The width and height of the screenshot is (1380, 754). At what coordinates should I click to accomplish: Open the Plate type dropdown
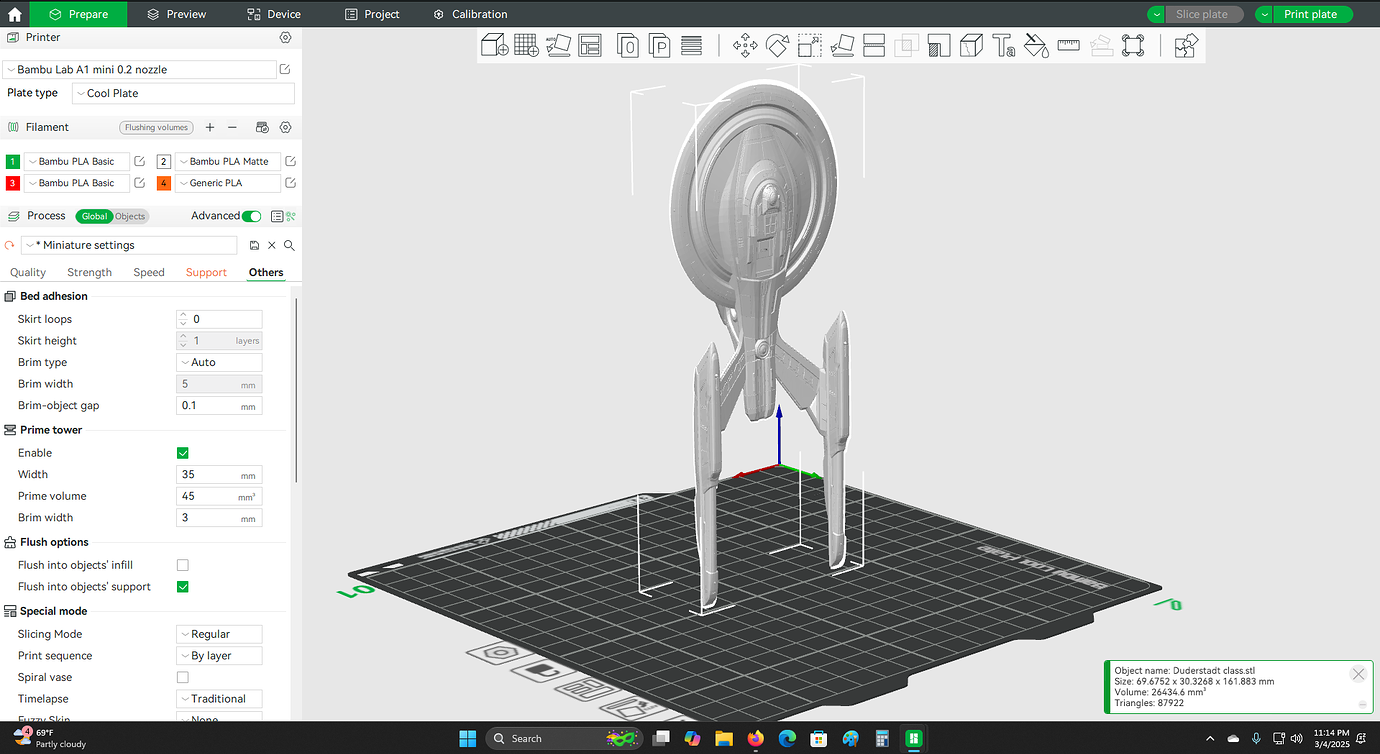pos(184,93)
